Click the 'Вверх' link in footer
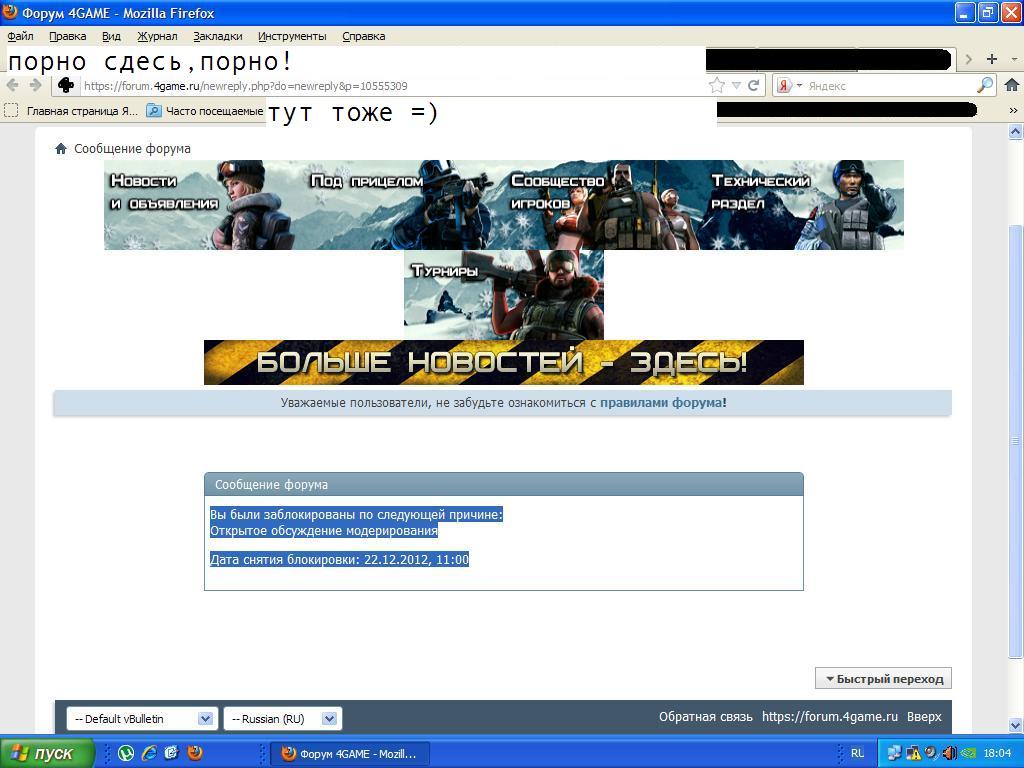This screenshot has height=768, width=1024. [924, 717]
